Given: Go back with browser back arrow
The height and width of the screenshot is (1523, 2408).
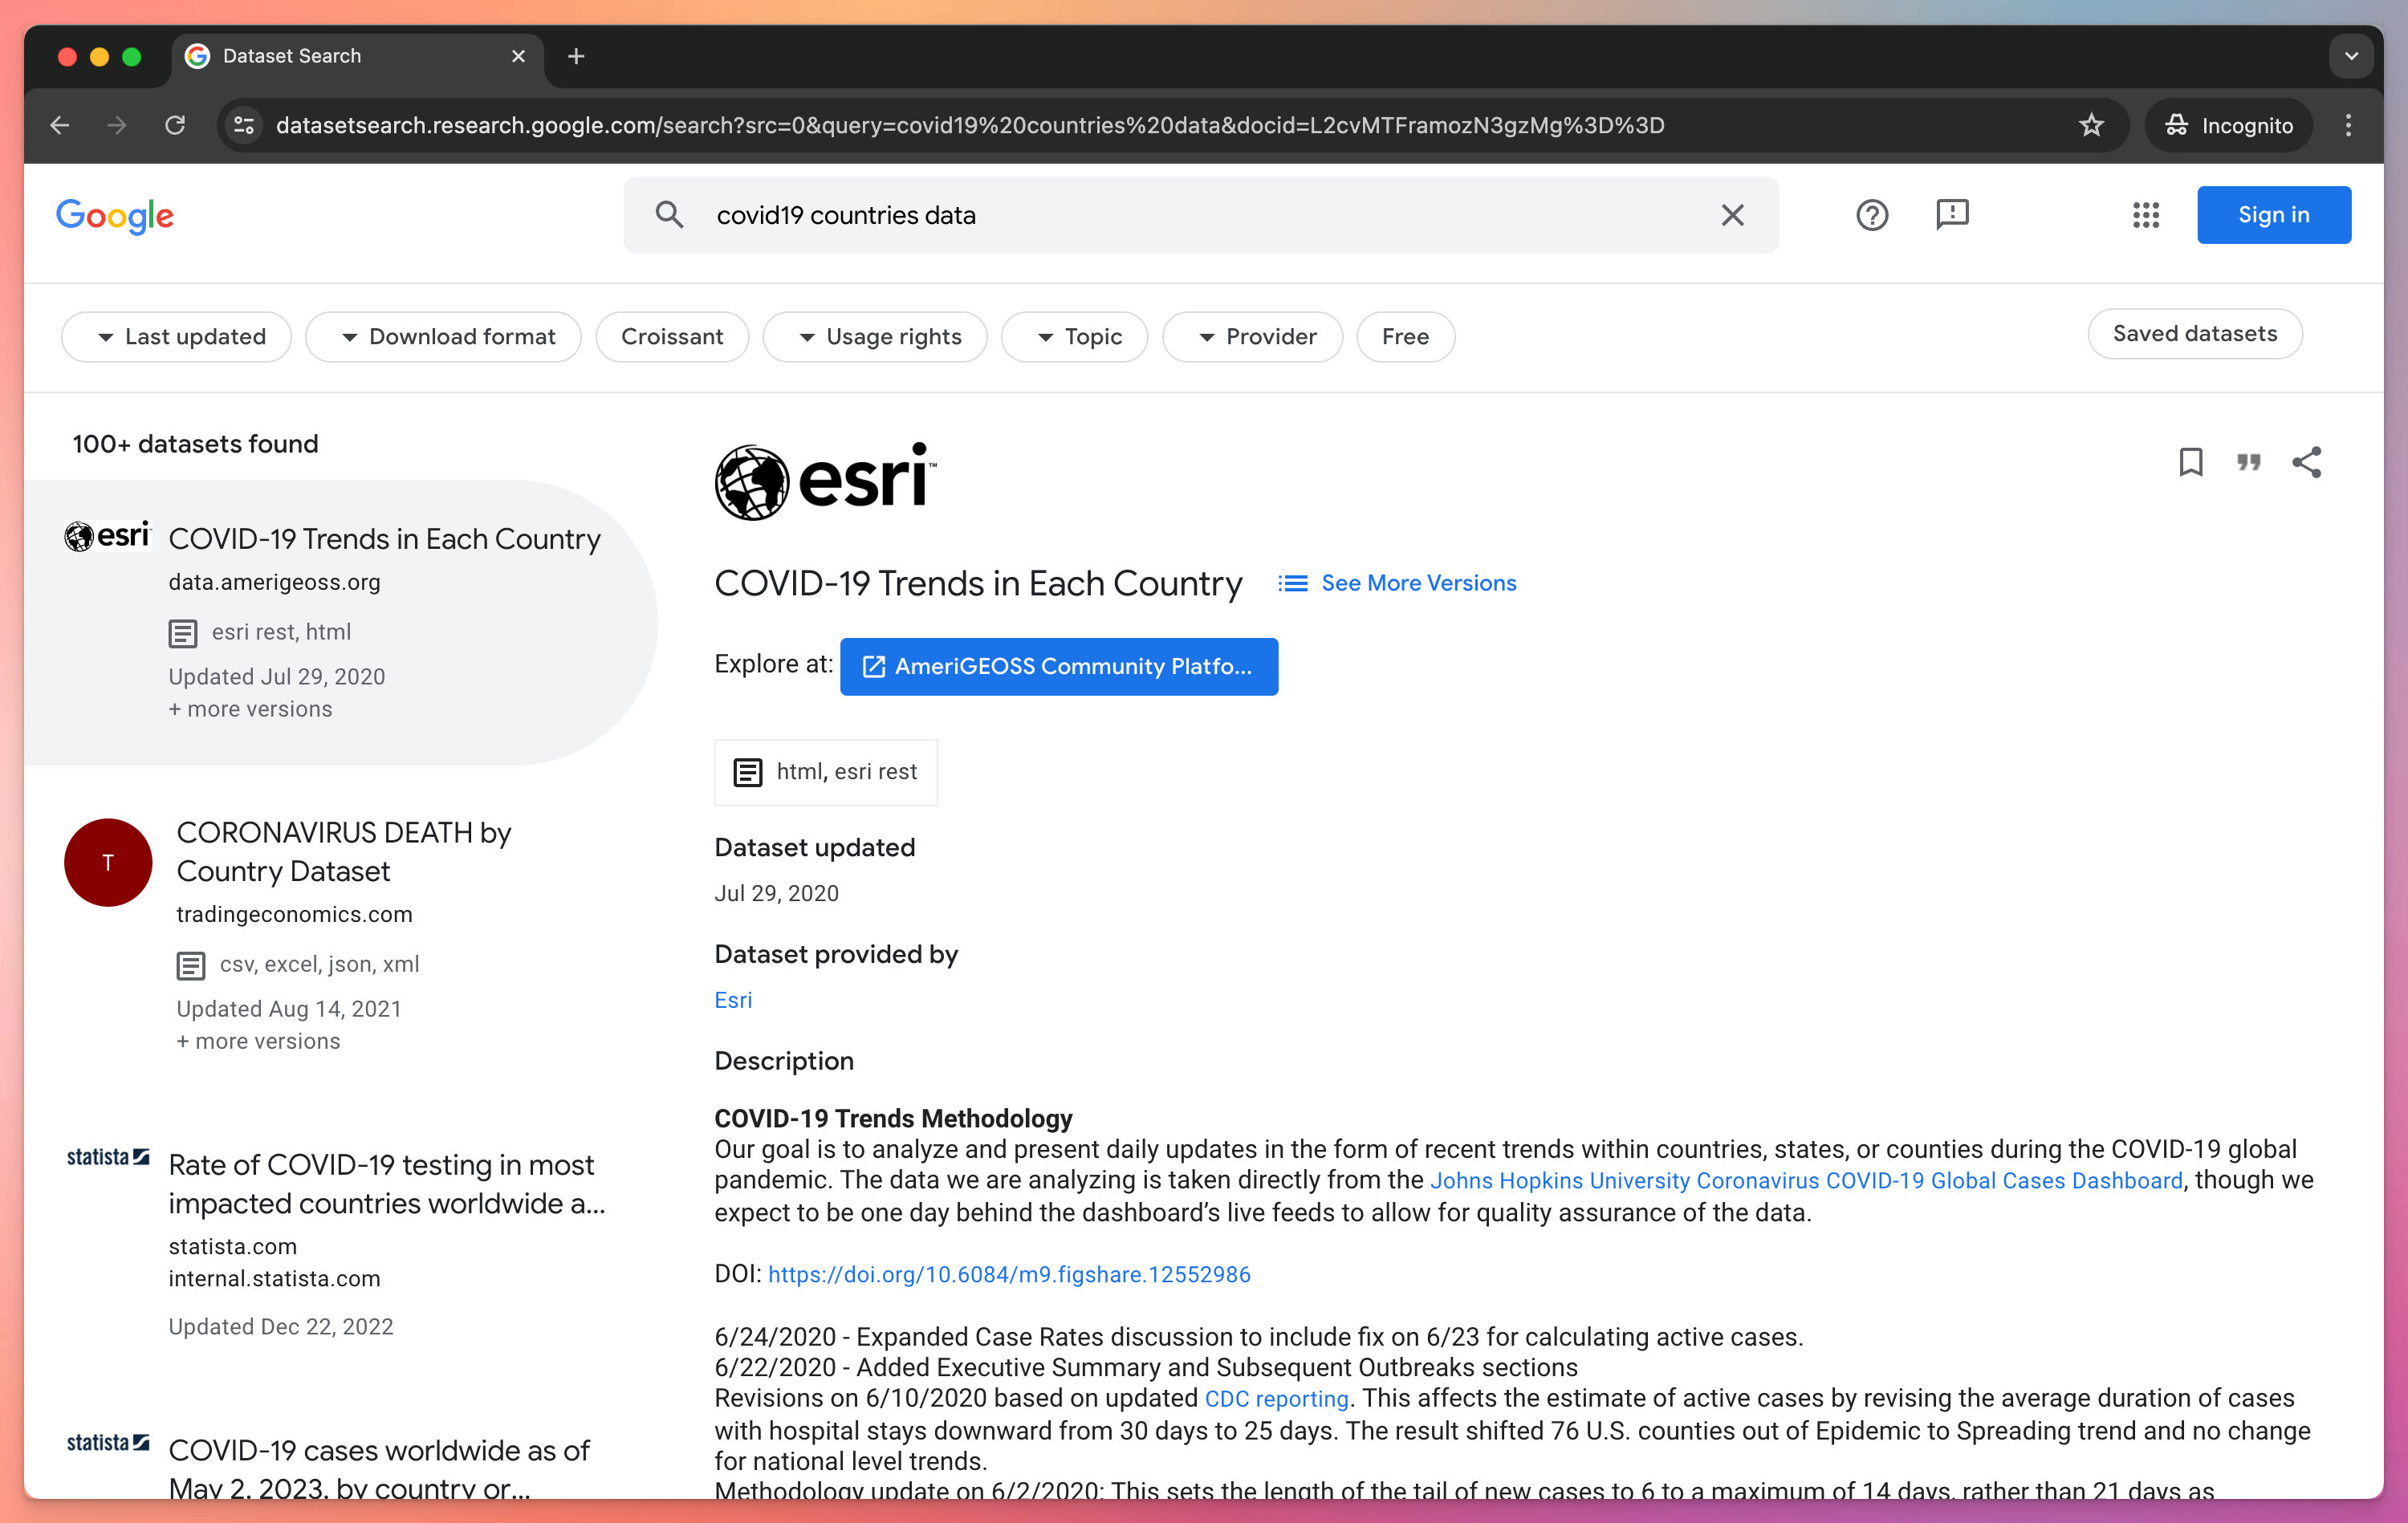Looking at the screenshot, I should 60,125.
